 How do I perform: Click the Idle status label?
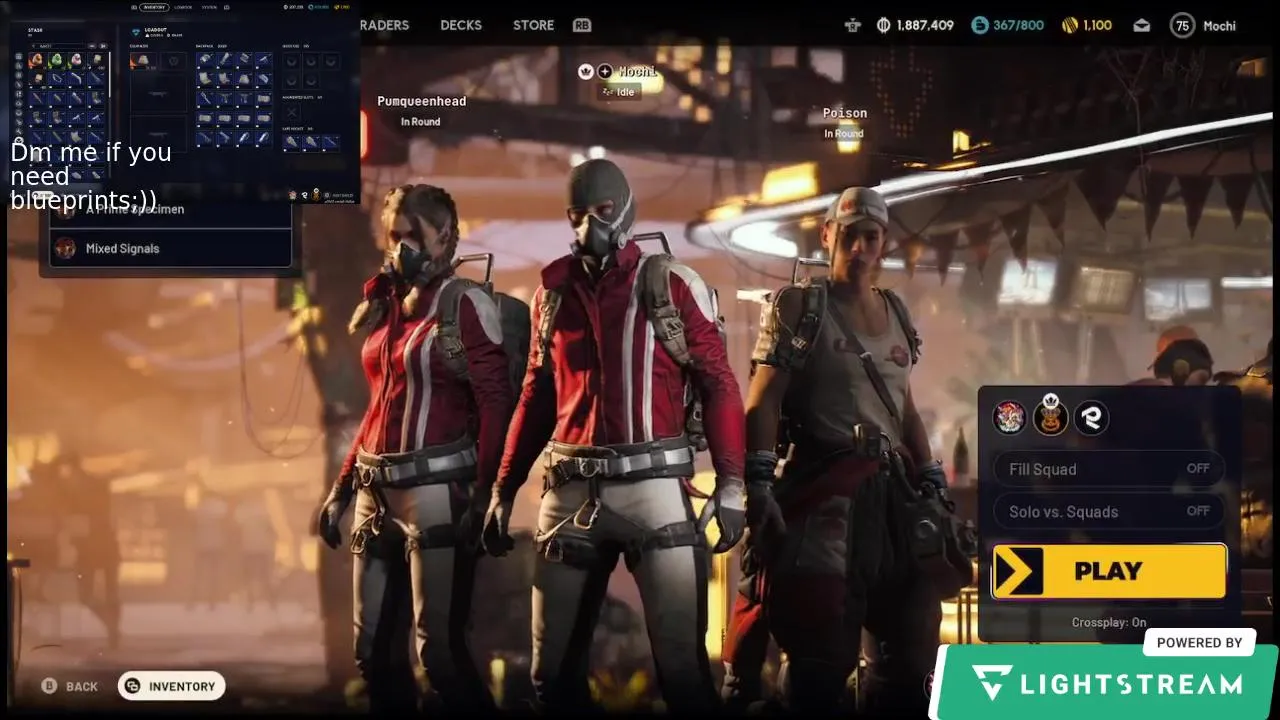click(x=619, y=91)
